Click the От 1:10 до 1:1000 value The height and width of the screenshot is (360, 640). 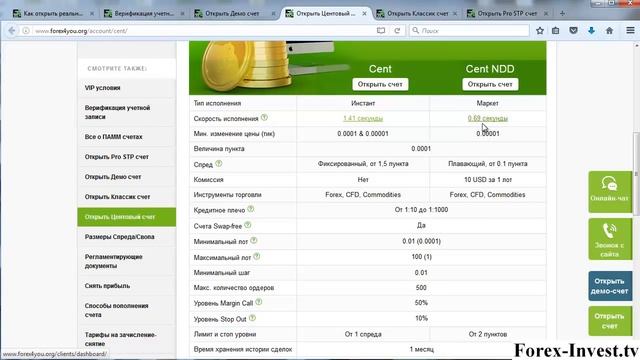click(421, 210)
